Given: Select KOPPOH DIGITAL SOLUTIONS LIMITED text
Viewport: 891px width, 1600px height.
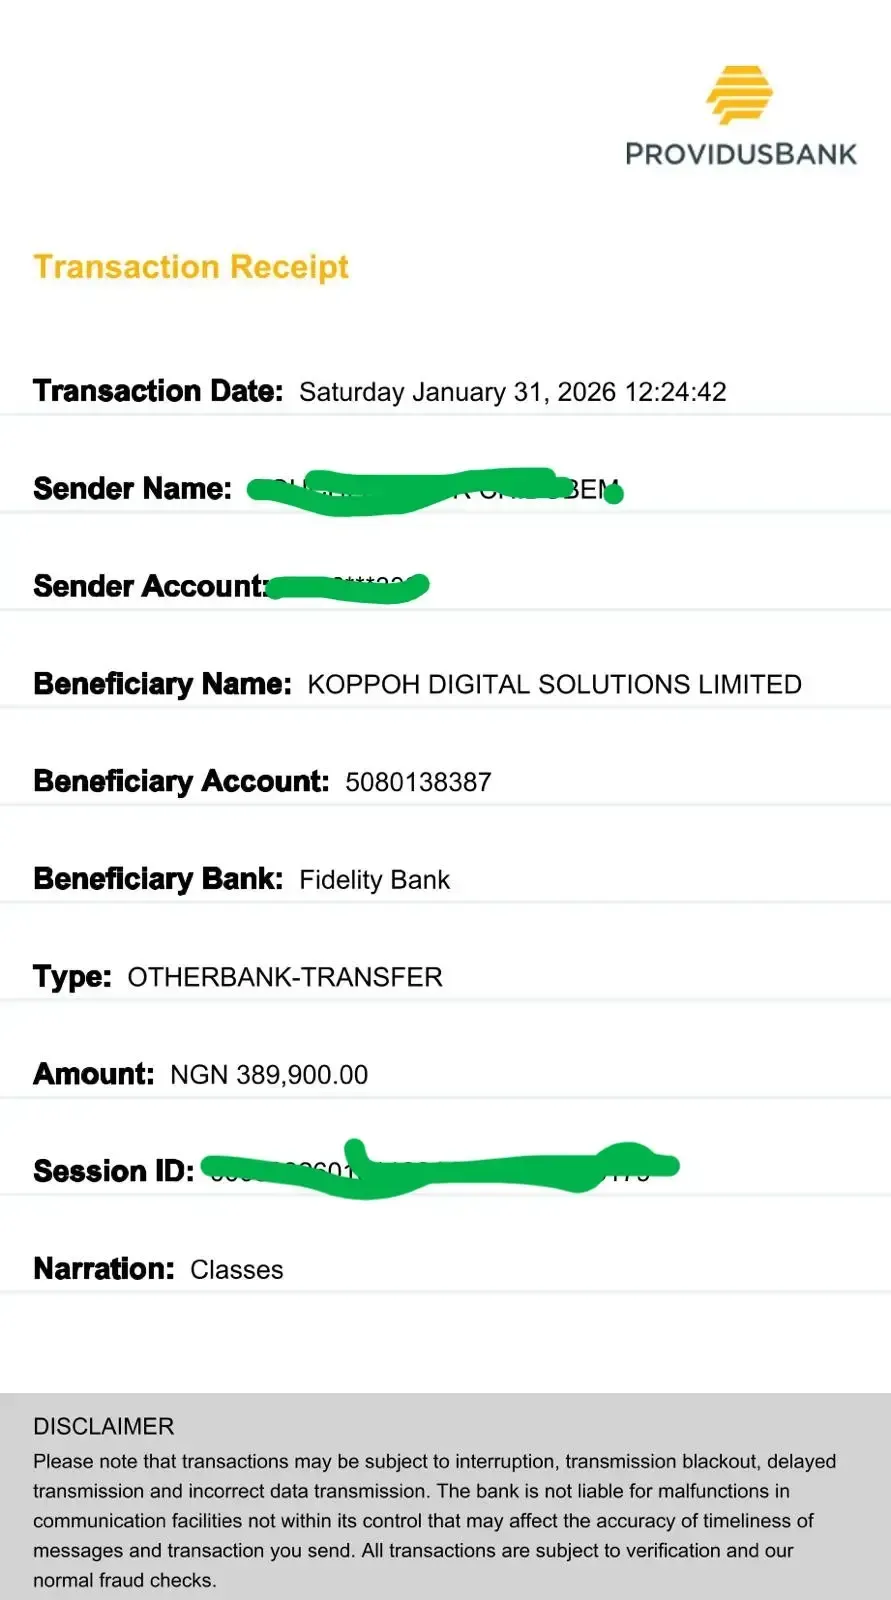Looking at the screenshot, I should pyautogui.click(x=554, y=684).
